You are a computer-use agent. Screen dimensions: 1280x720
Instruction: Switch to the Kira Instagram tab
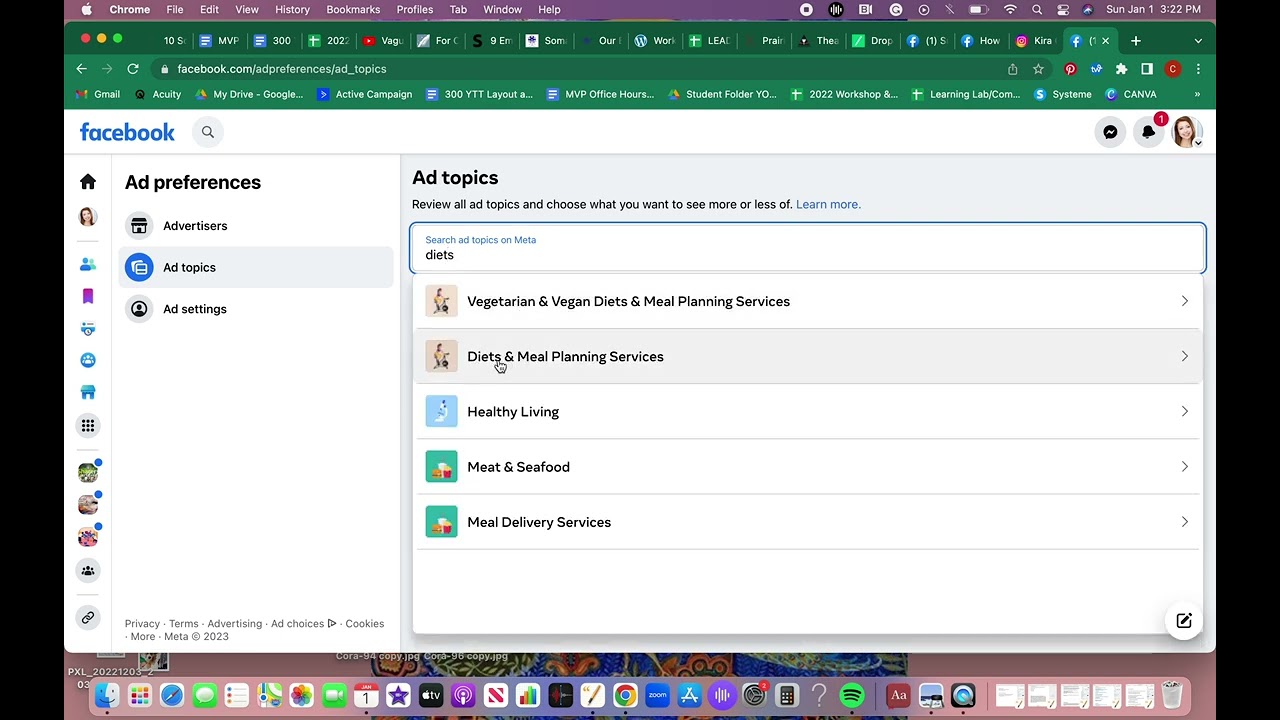point(1035,41)
